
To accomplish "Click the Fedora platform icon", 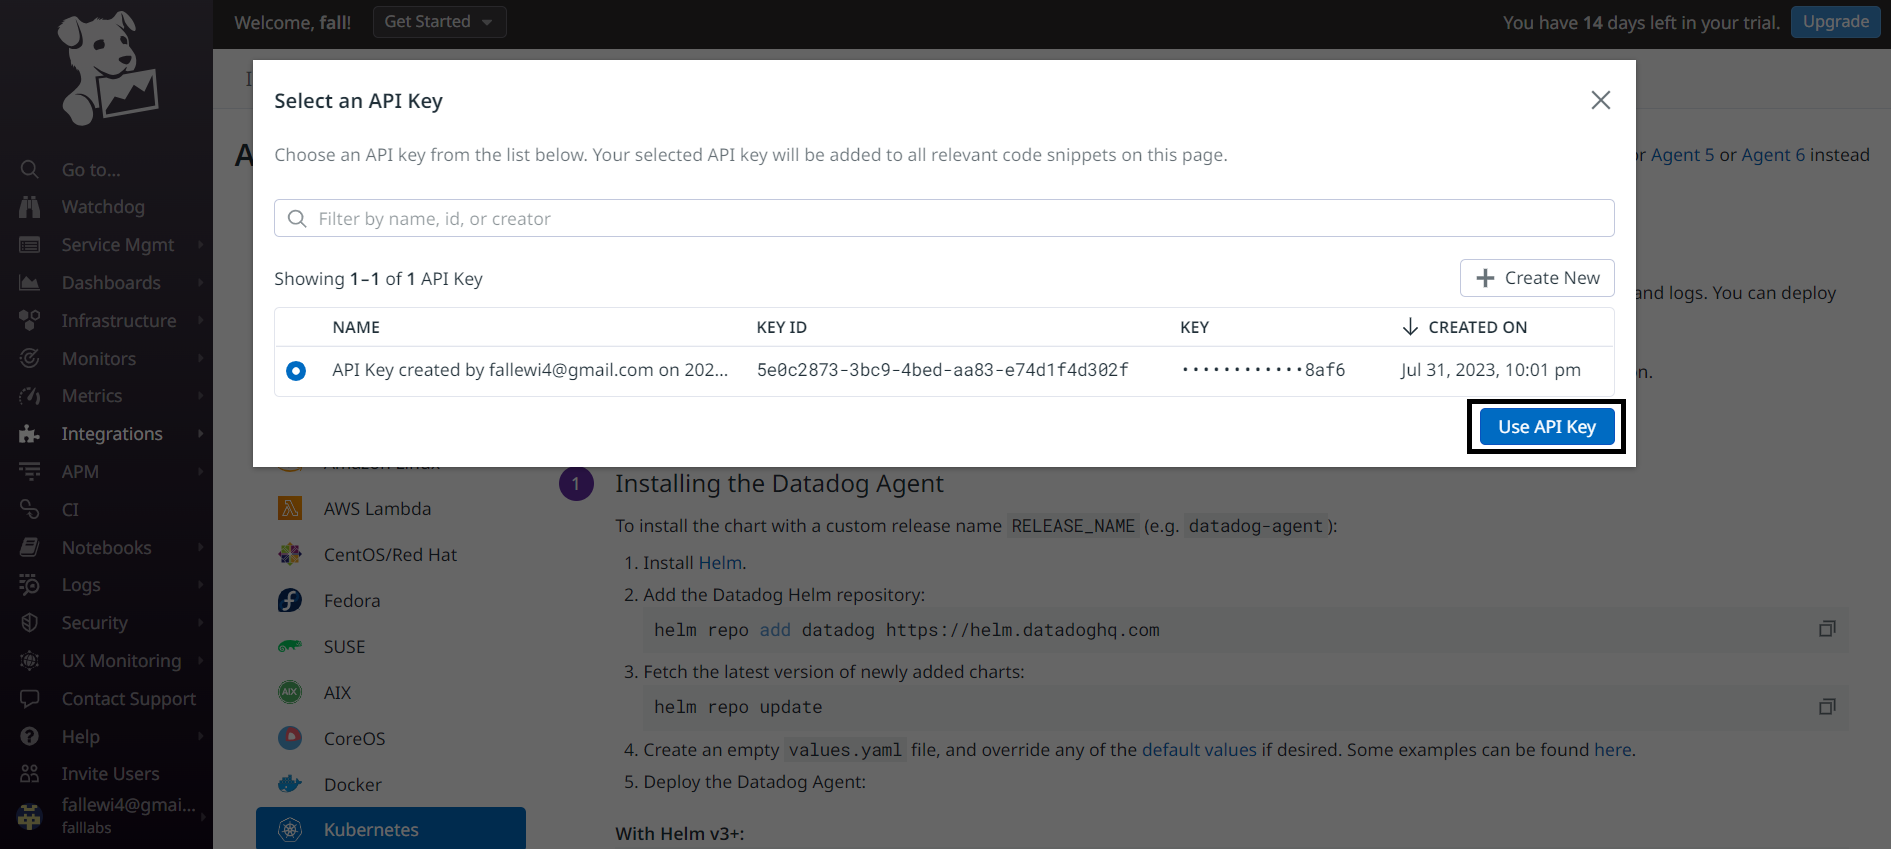I will pos(290,600).
